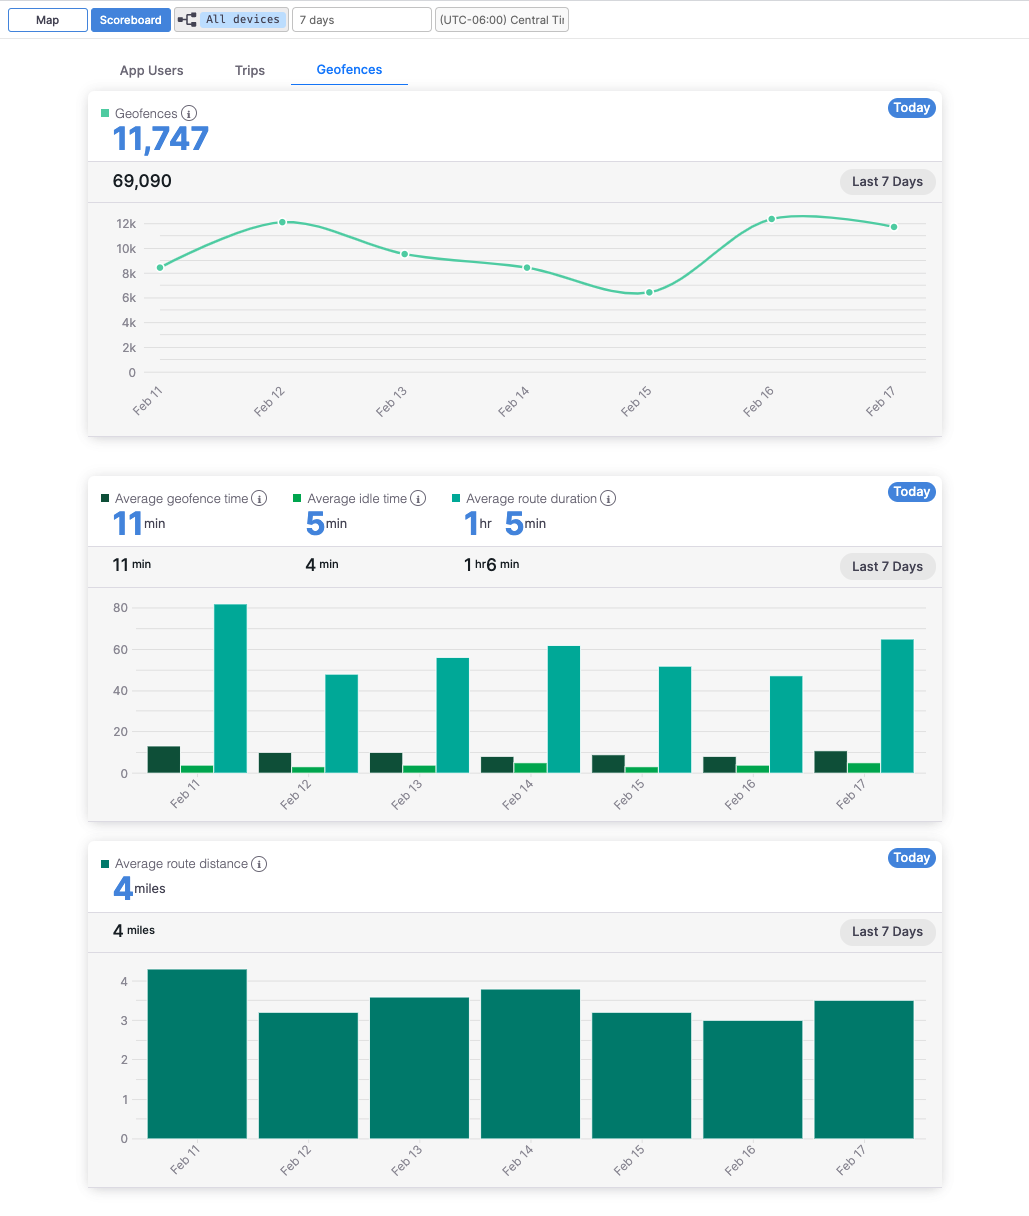Open the All devices device selector

(x=241, y=19)
